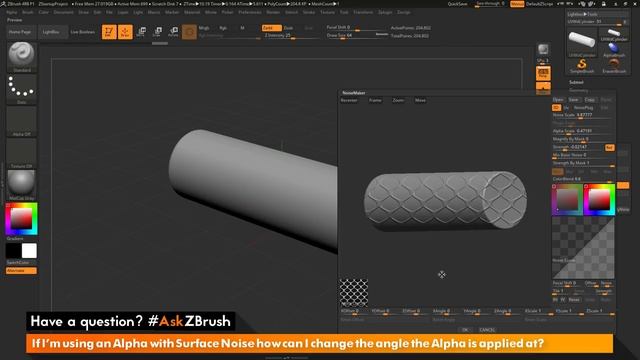640x360 pixels.
Task: Toggle the Persp perspective button
Action: click(543, 73)
